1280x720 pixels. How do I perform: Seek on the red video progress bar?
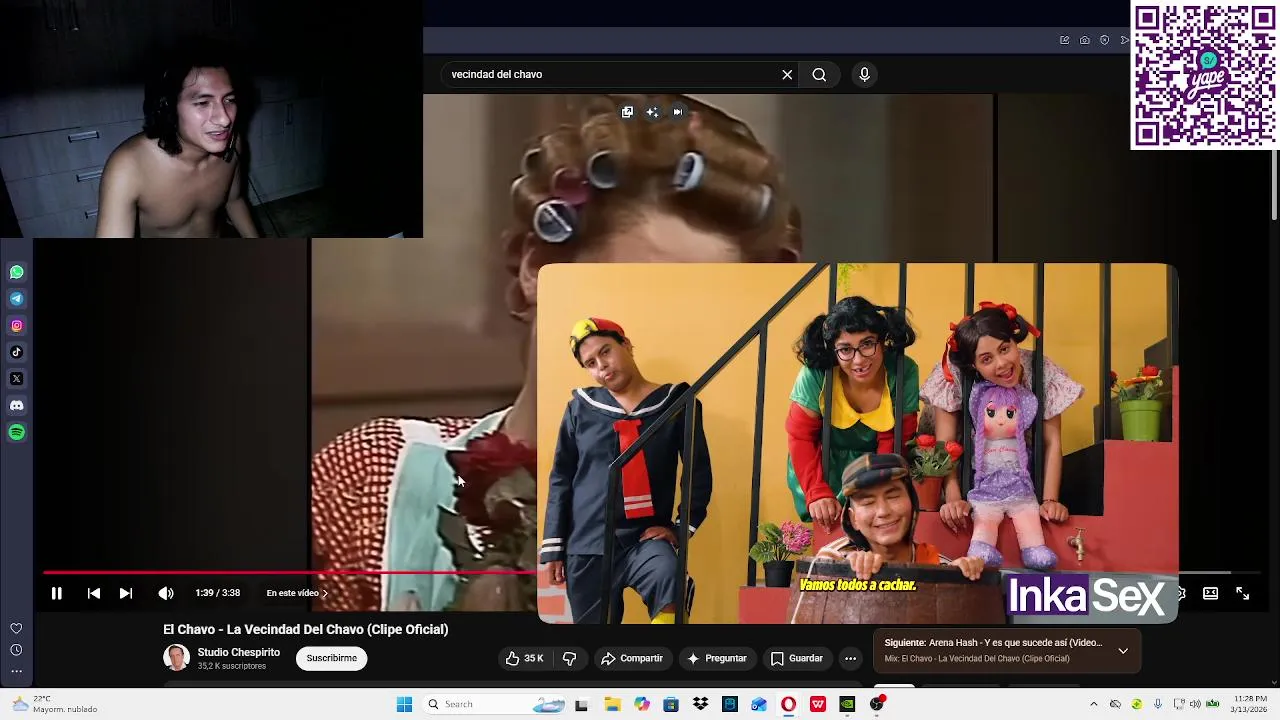[290, 573]
